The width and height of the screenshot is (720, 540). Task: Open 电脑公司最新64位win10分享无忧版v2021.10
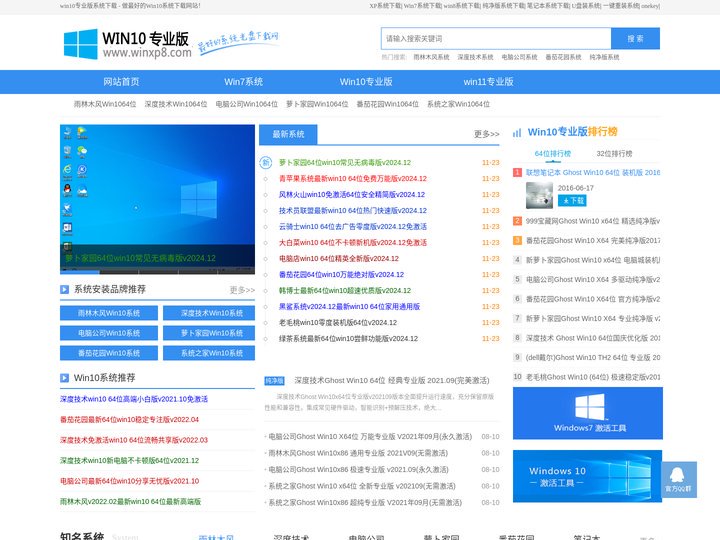pos(129,481)
